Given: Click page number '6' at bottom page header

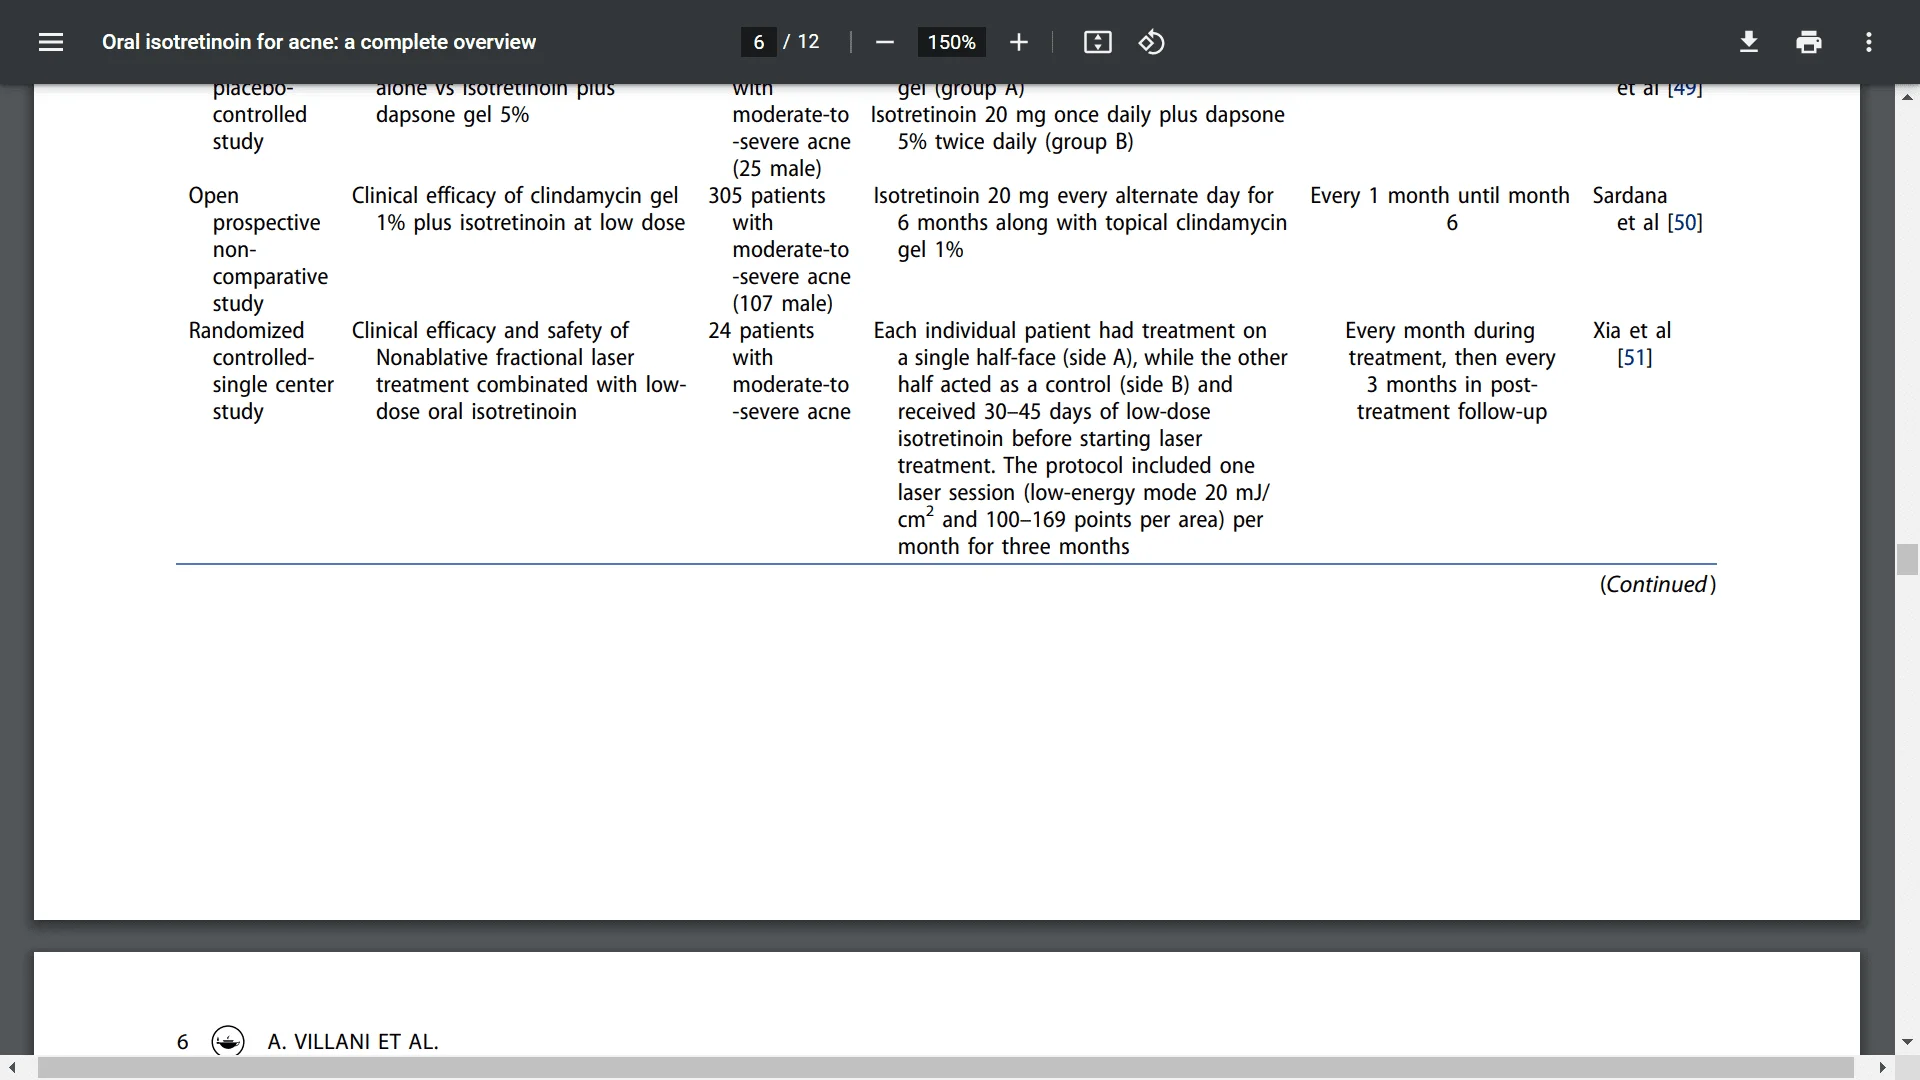Looking at the screenshot, I should click(183, 1042).
